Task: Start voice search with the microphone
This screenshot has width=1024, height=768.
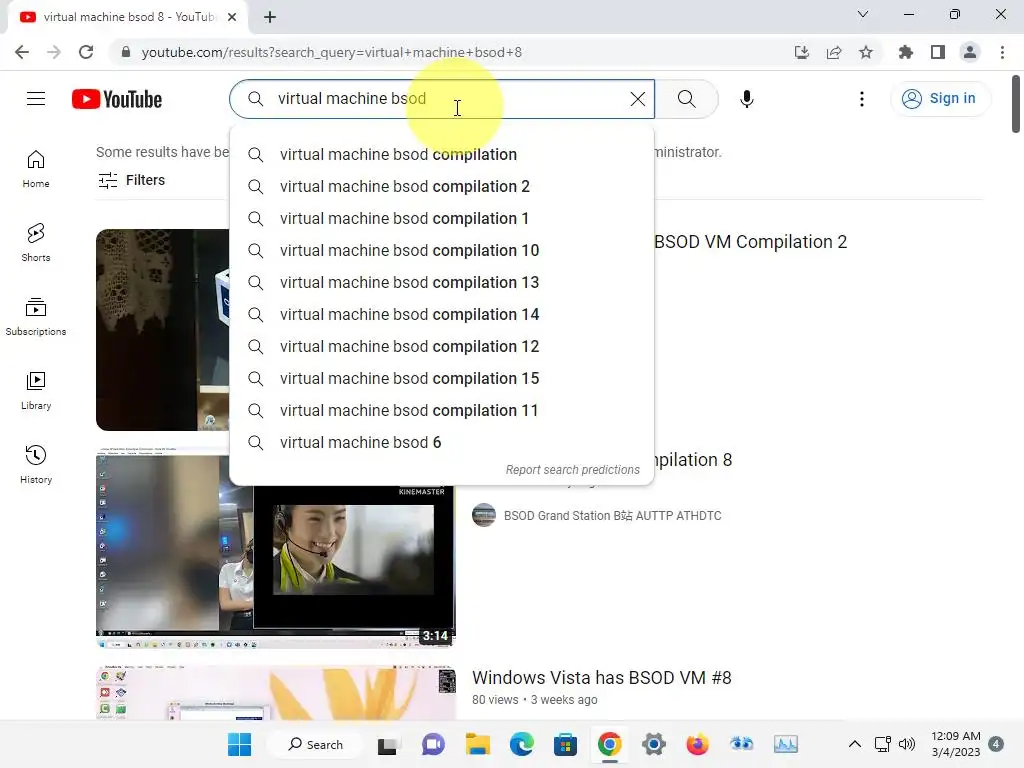Action: click(x=746, y=99)
